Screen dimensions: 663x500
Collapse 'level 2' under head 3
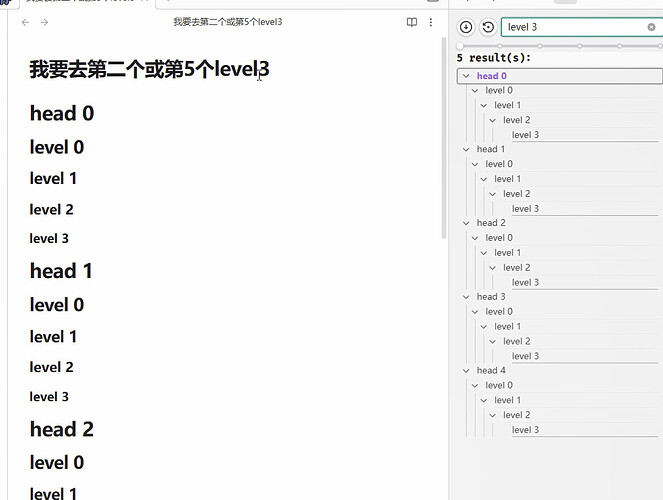point(493,342)
